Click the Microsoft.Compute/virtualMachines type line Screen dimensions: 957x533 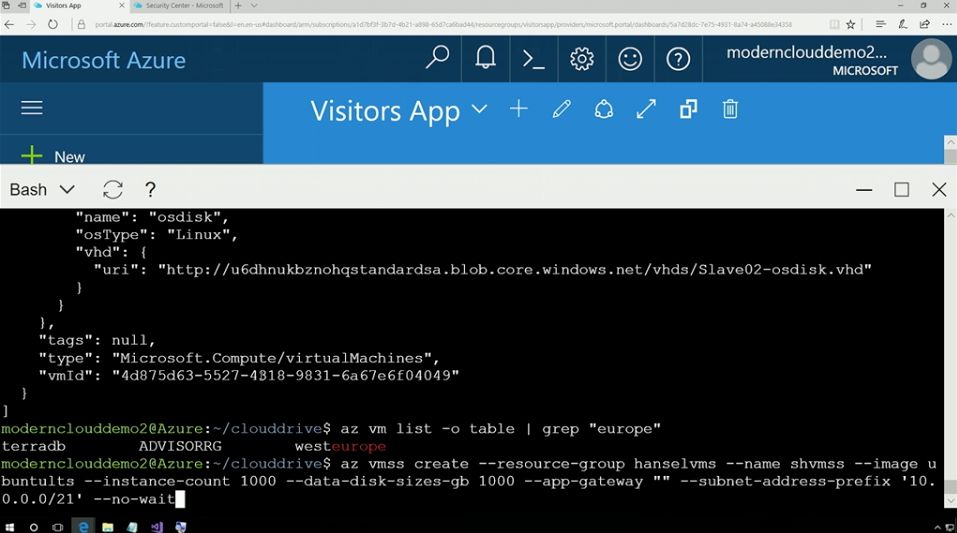[239, 358]
